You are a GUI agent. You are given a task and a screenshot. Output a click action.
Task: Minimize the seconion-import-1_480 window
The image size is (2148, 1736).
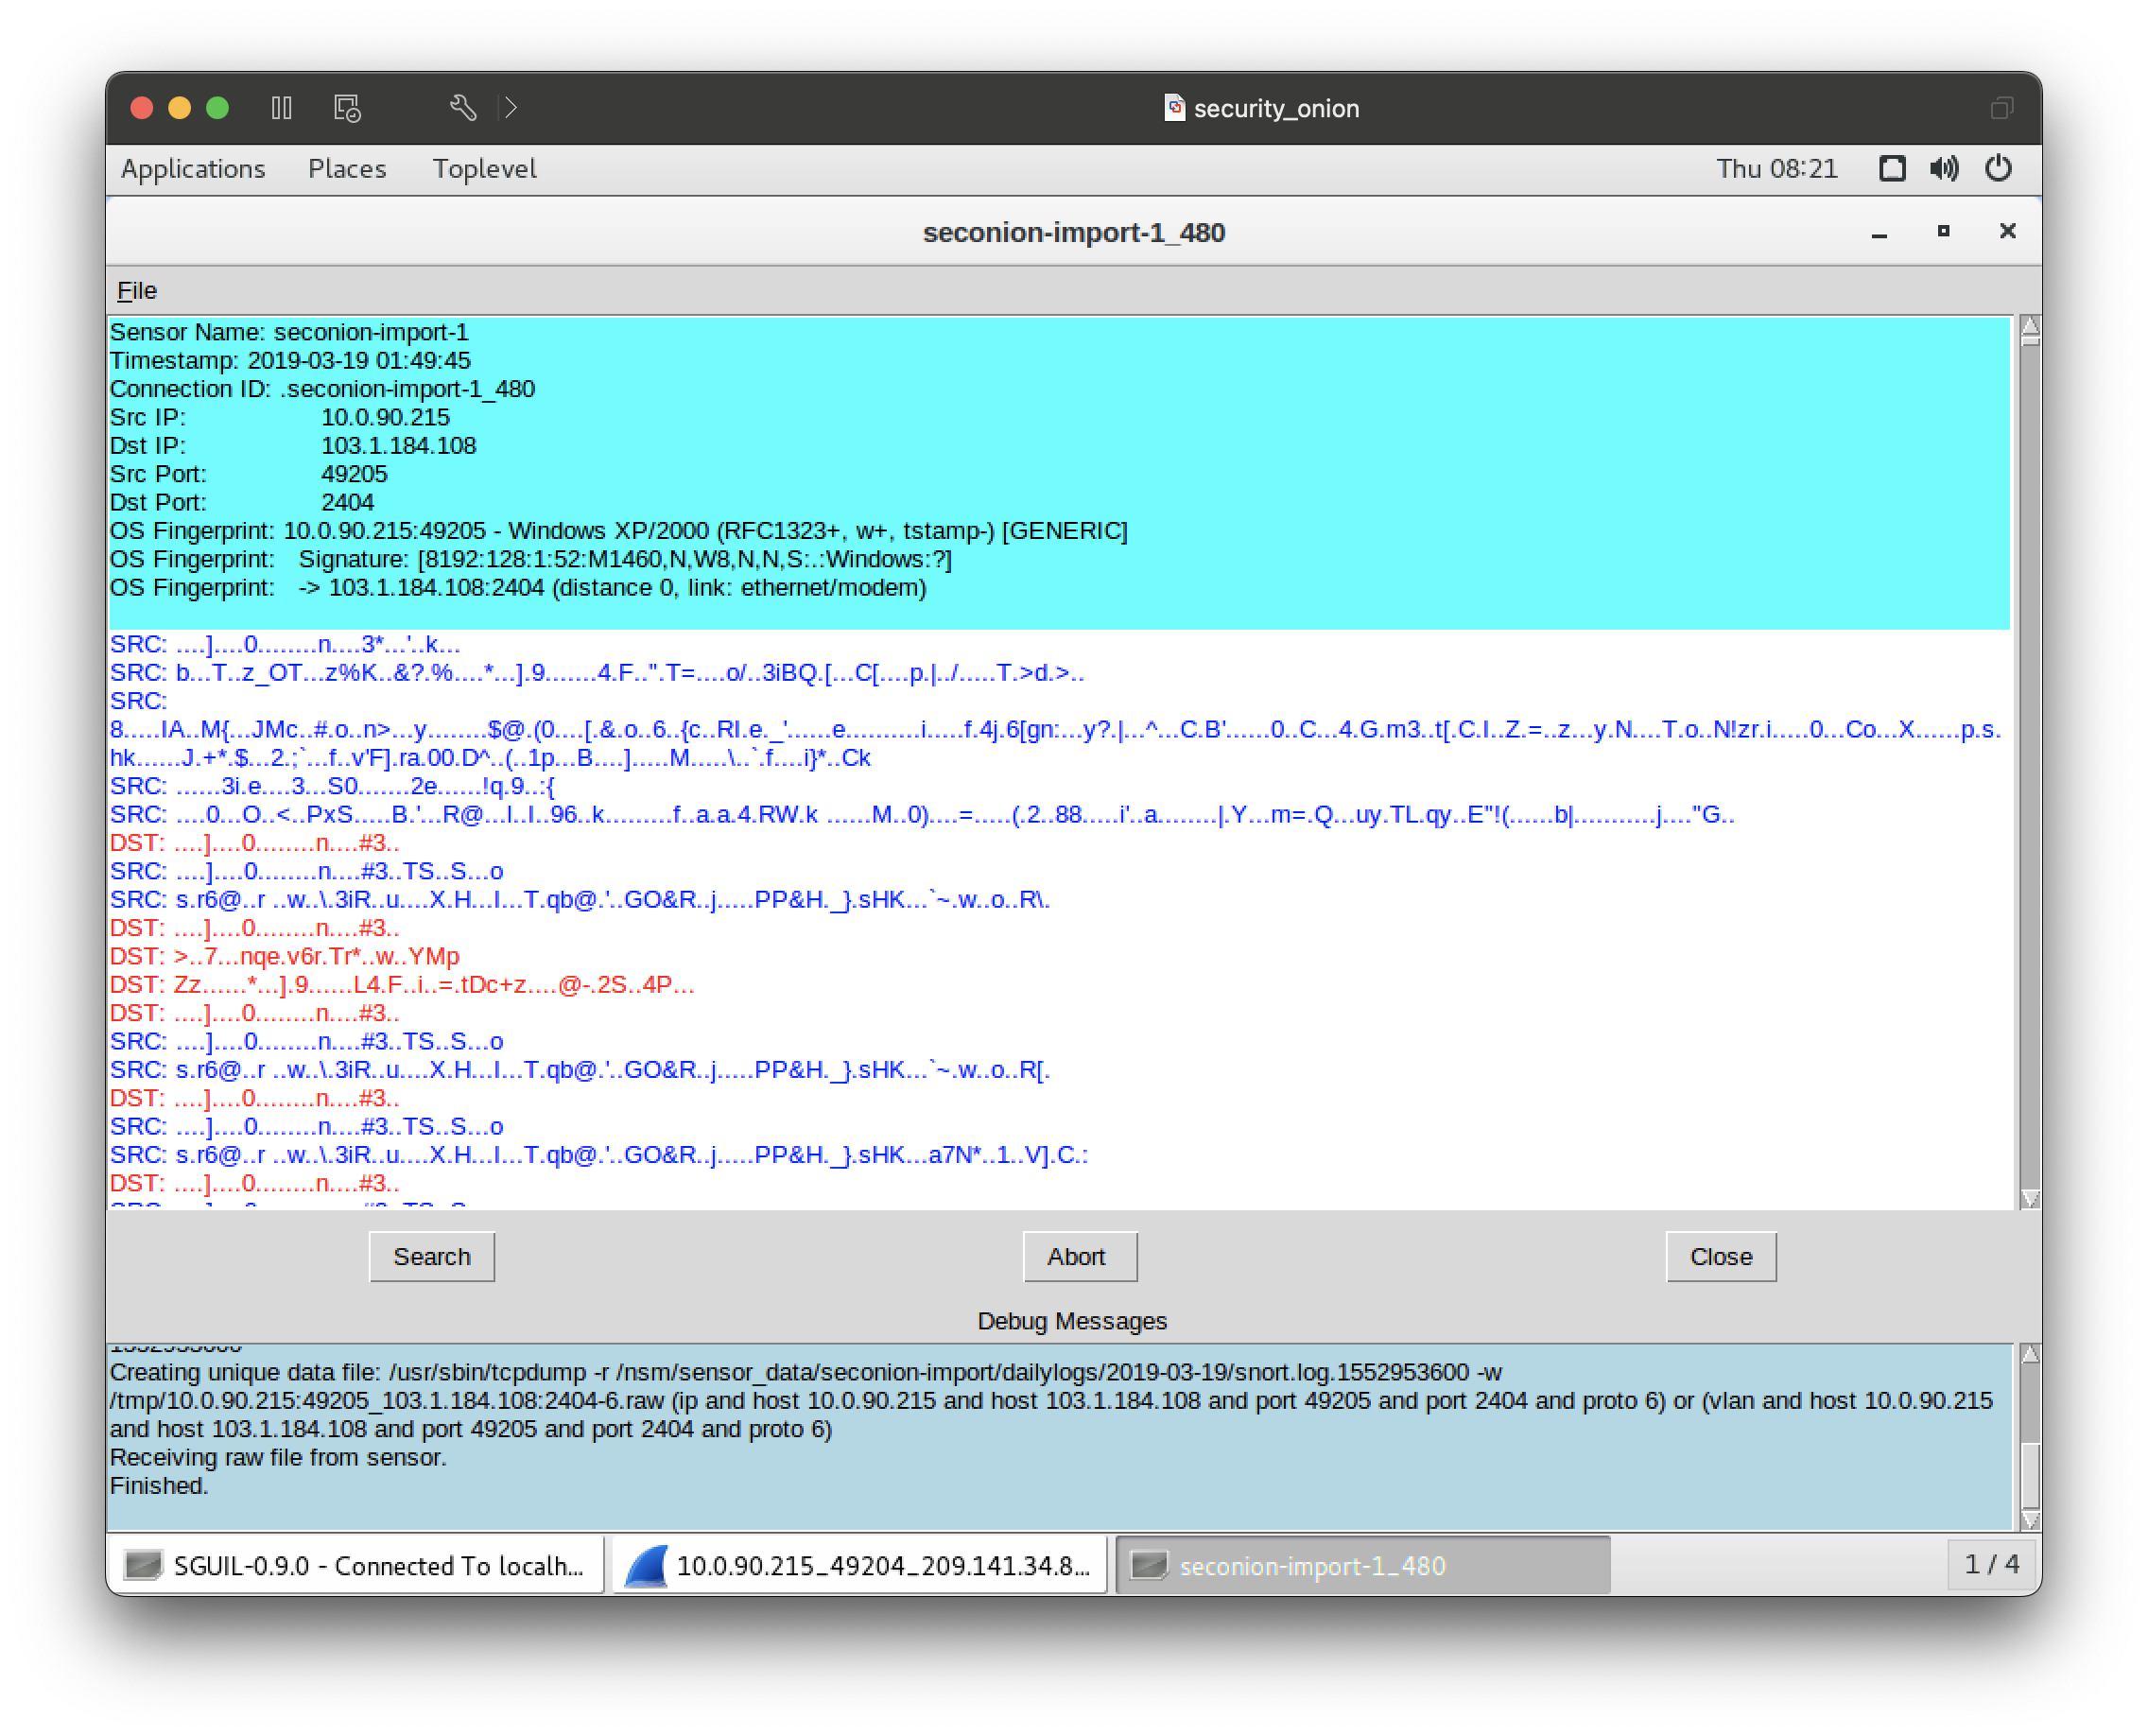1879,233
